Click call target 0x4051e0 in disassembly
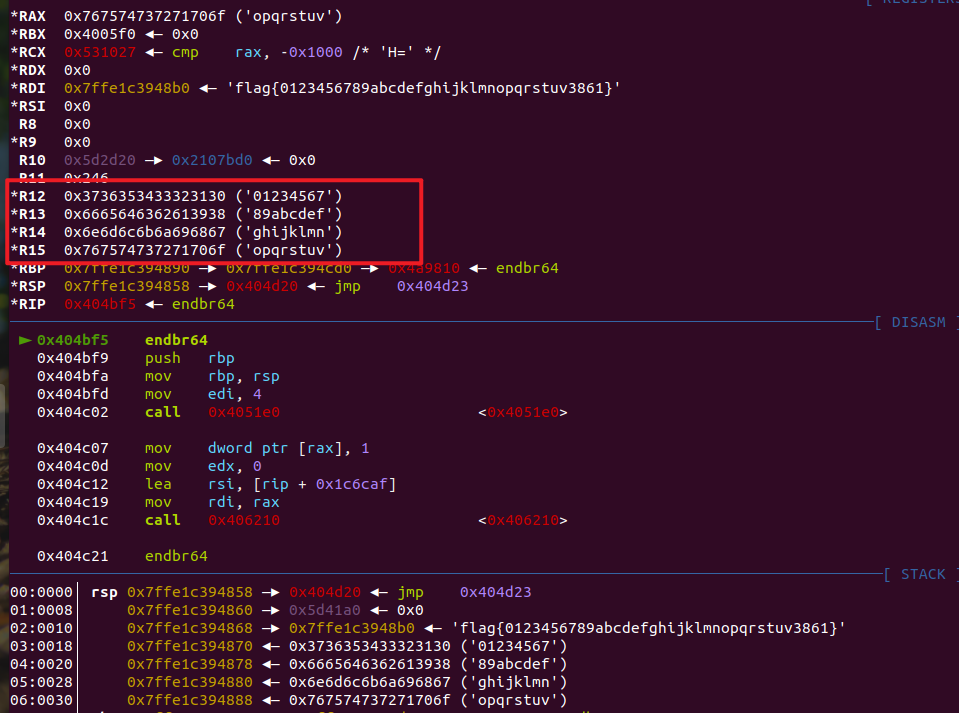This screenshot has height=713, width=959. [x=244, y=412]
